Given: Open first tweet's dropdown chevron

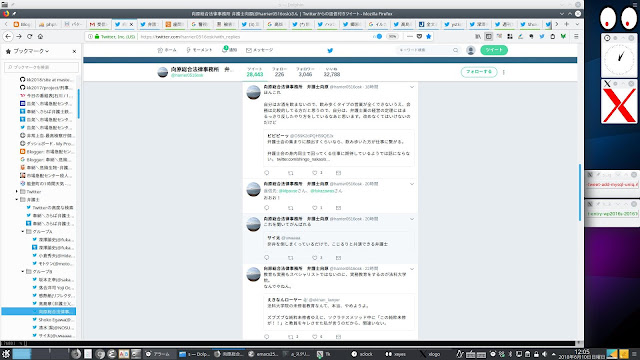Looking at the screenshot, I should 412,87.
